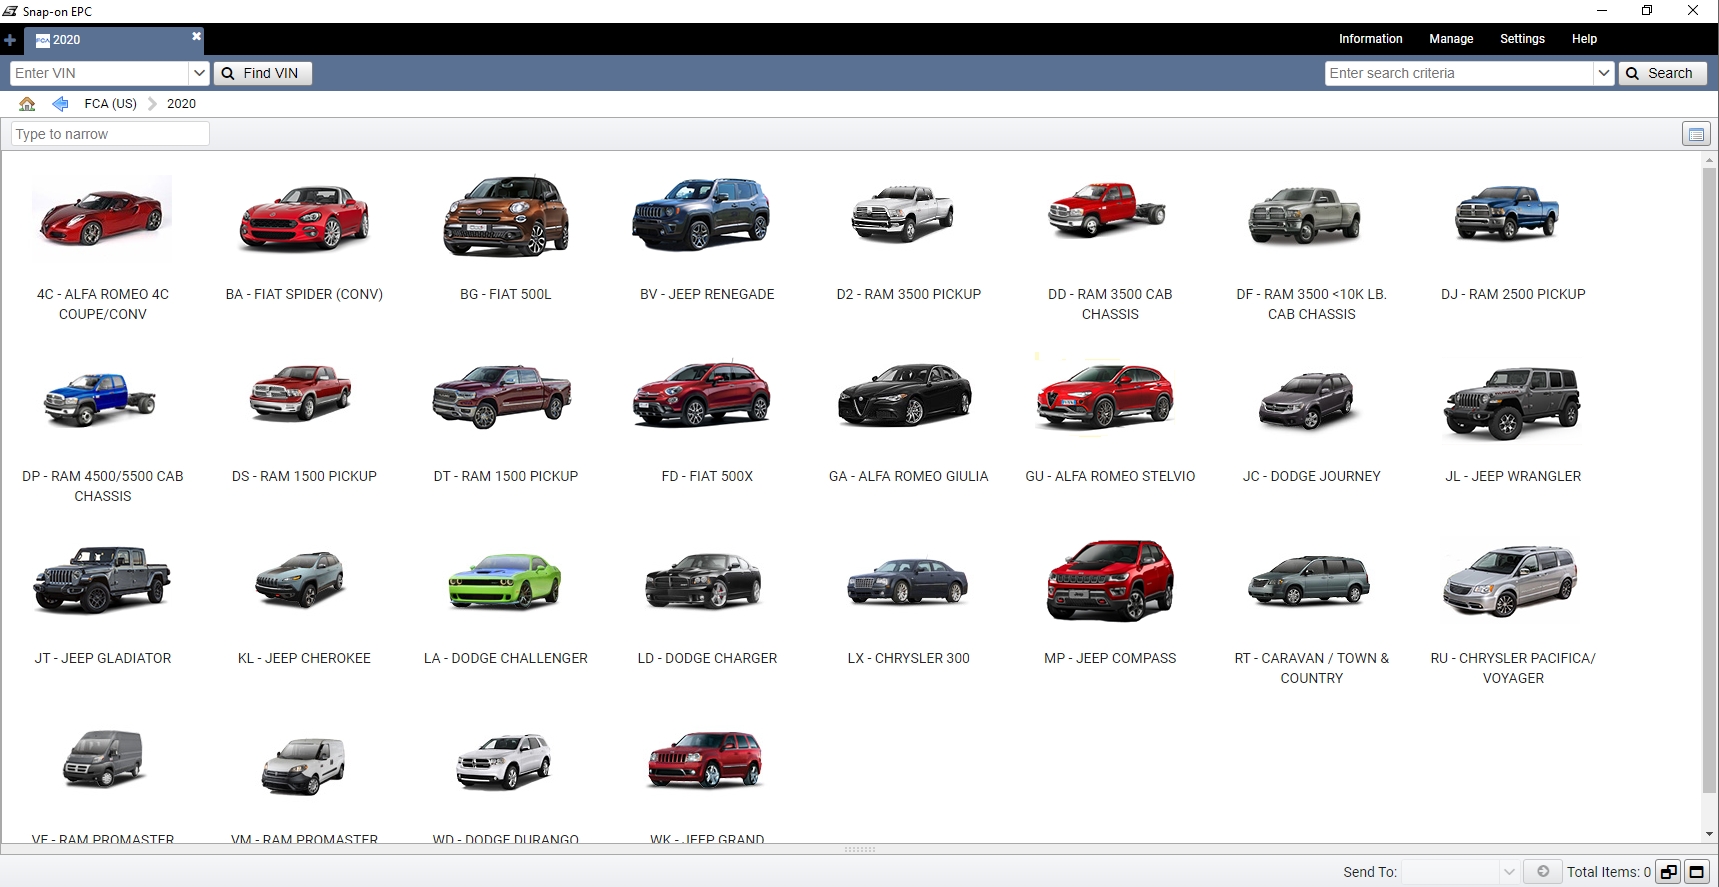Click the Type to narrow filter box
This screenshot has width=1719, height=887.
point(110,134)
